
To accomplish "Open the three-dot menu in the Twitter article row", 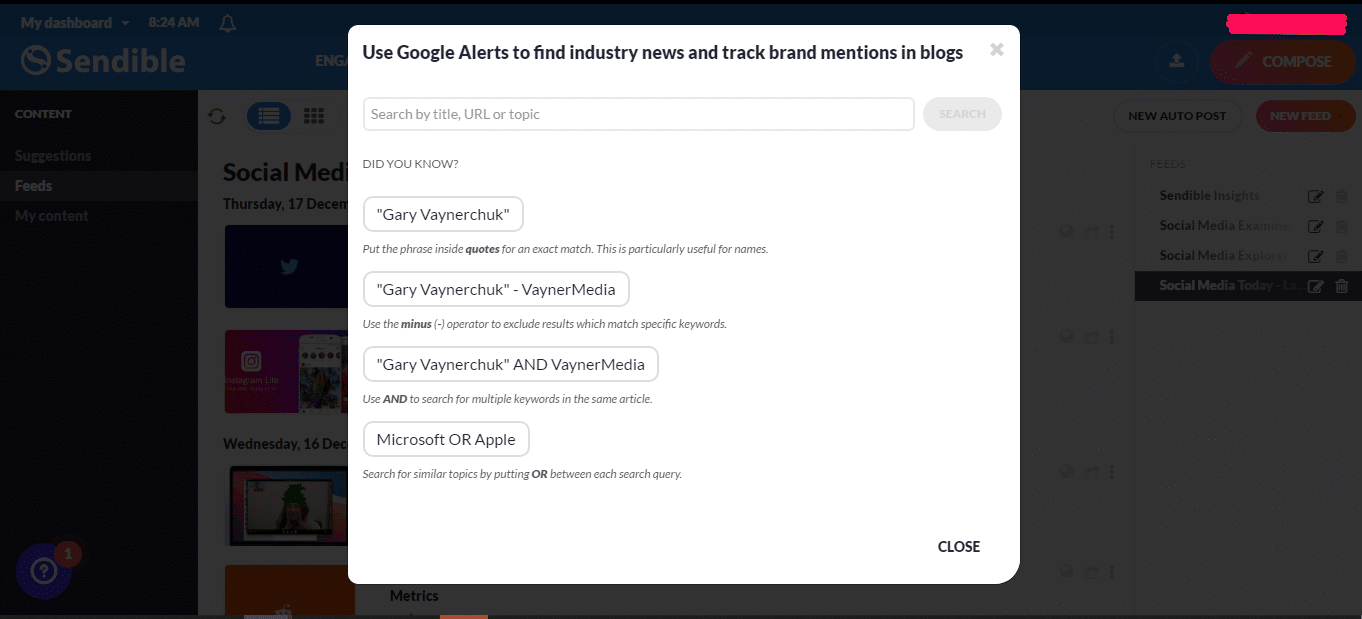I will tap(1112, 232).
